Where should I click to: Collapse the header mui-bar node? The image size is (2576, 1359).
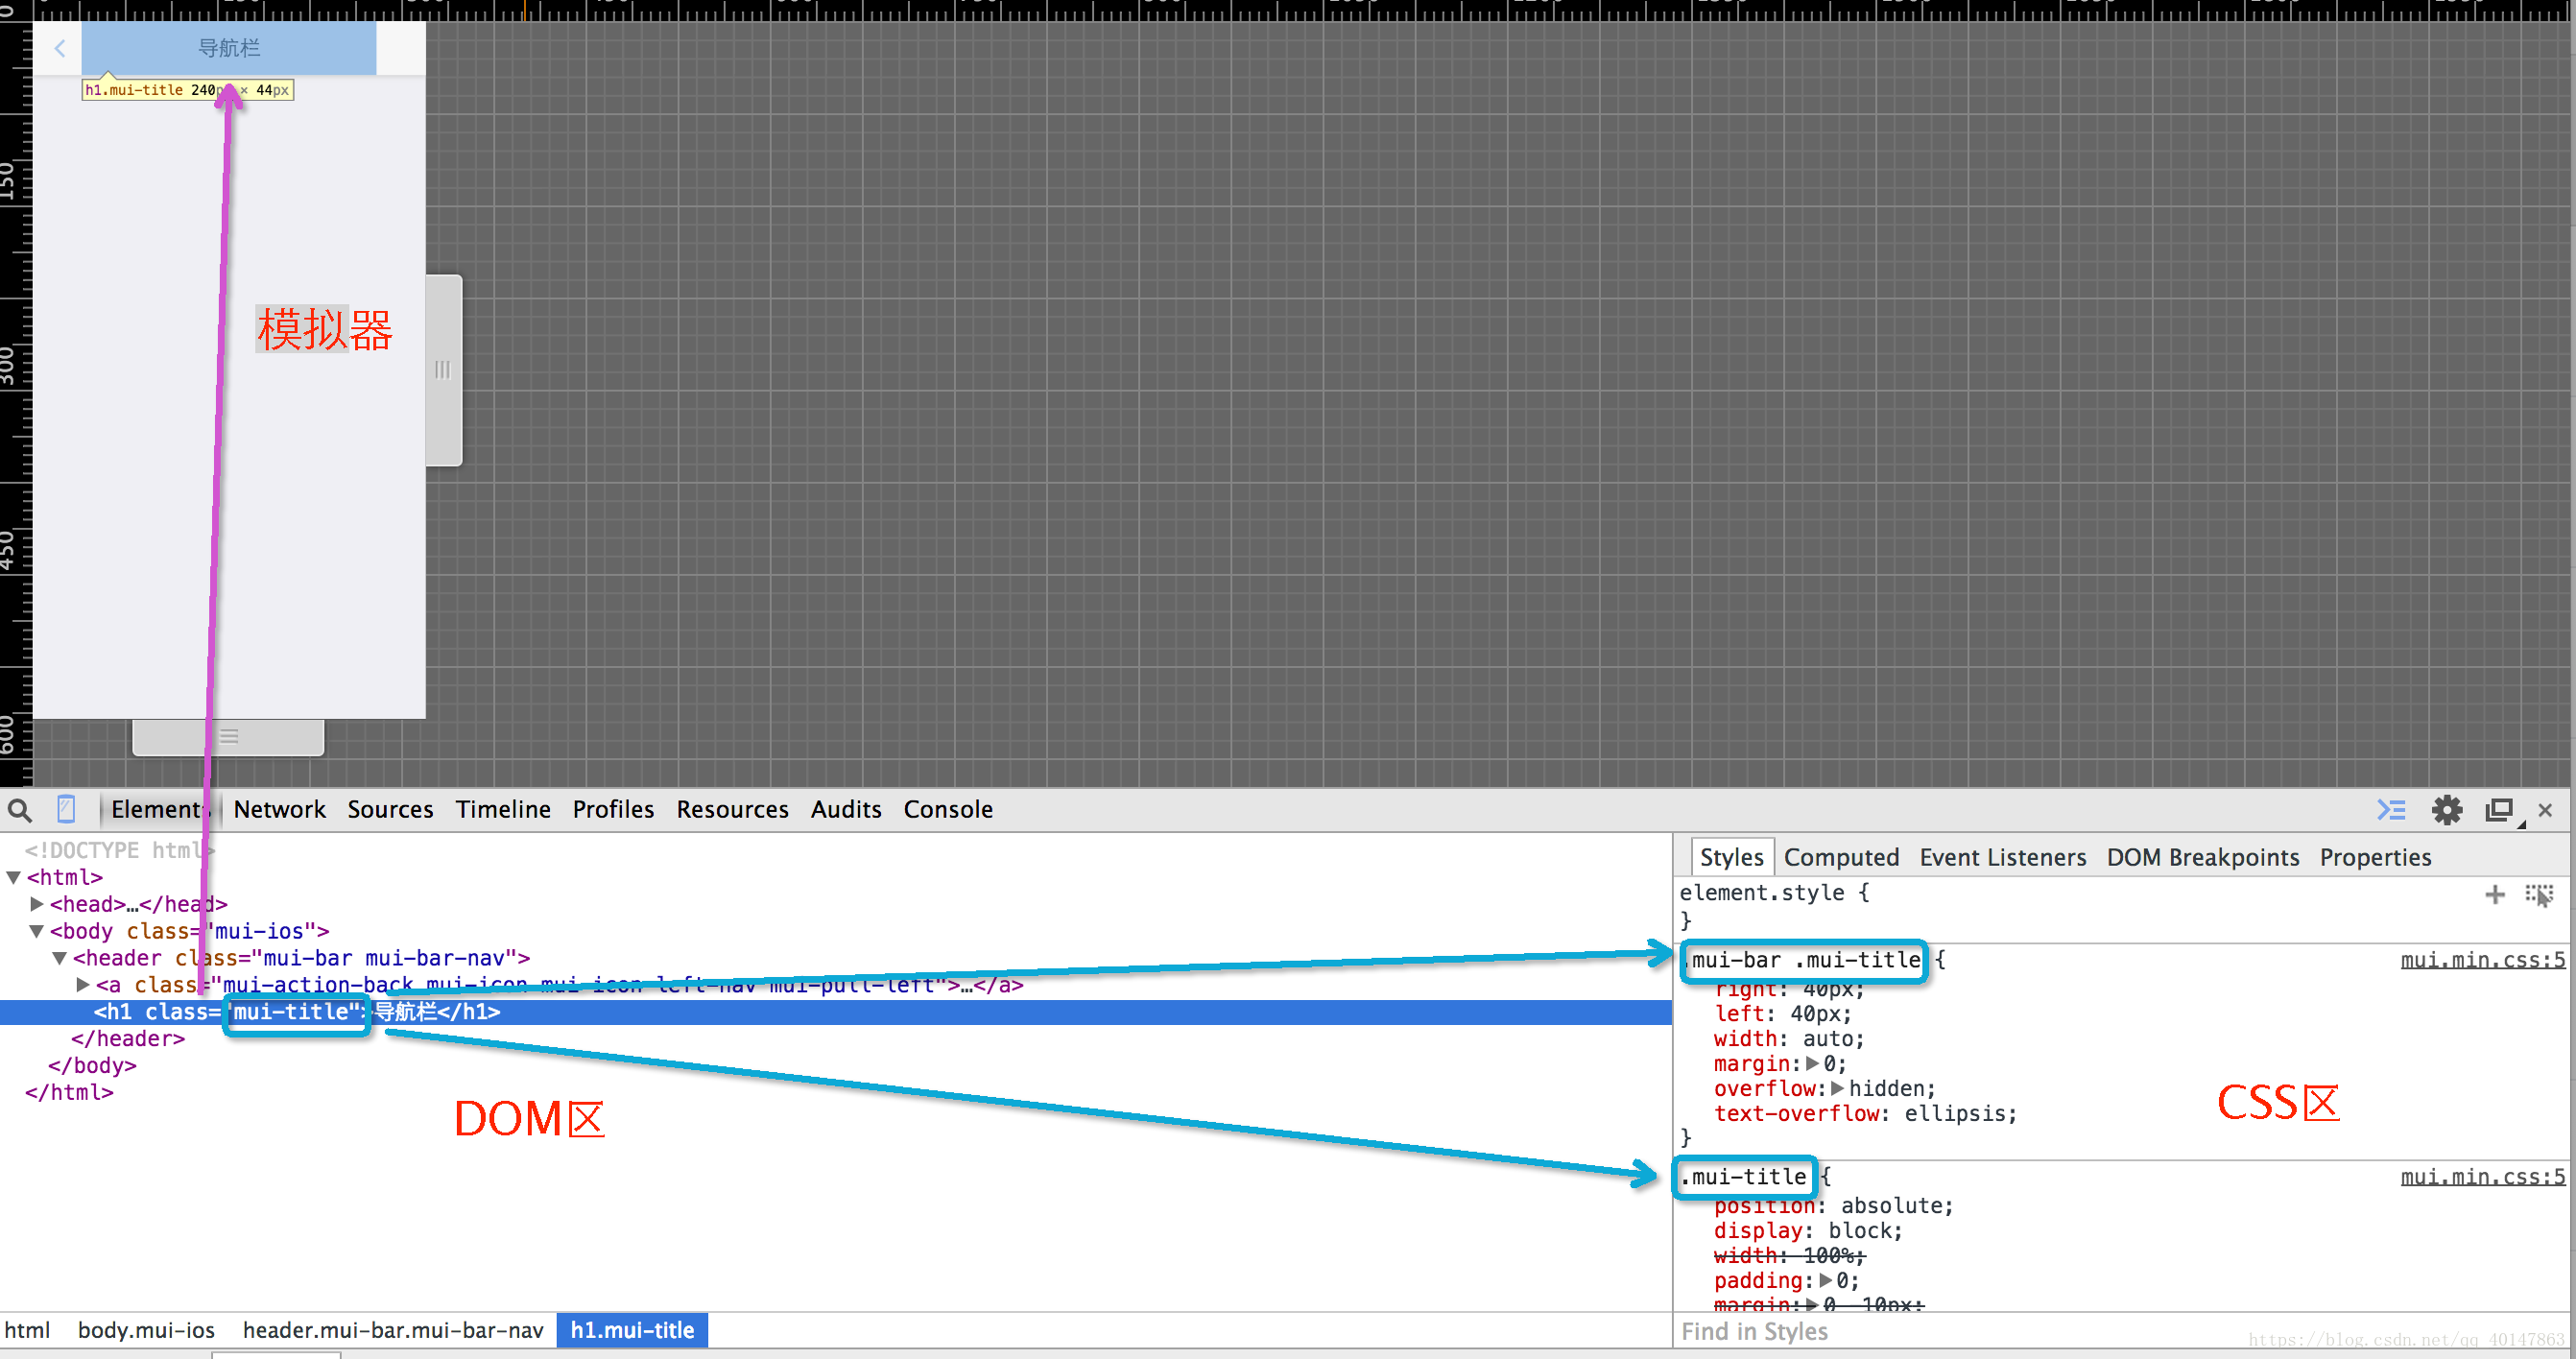[x=60, y=958]
